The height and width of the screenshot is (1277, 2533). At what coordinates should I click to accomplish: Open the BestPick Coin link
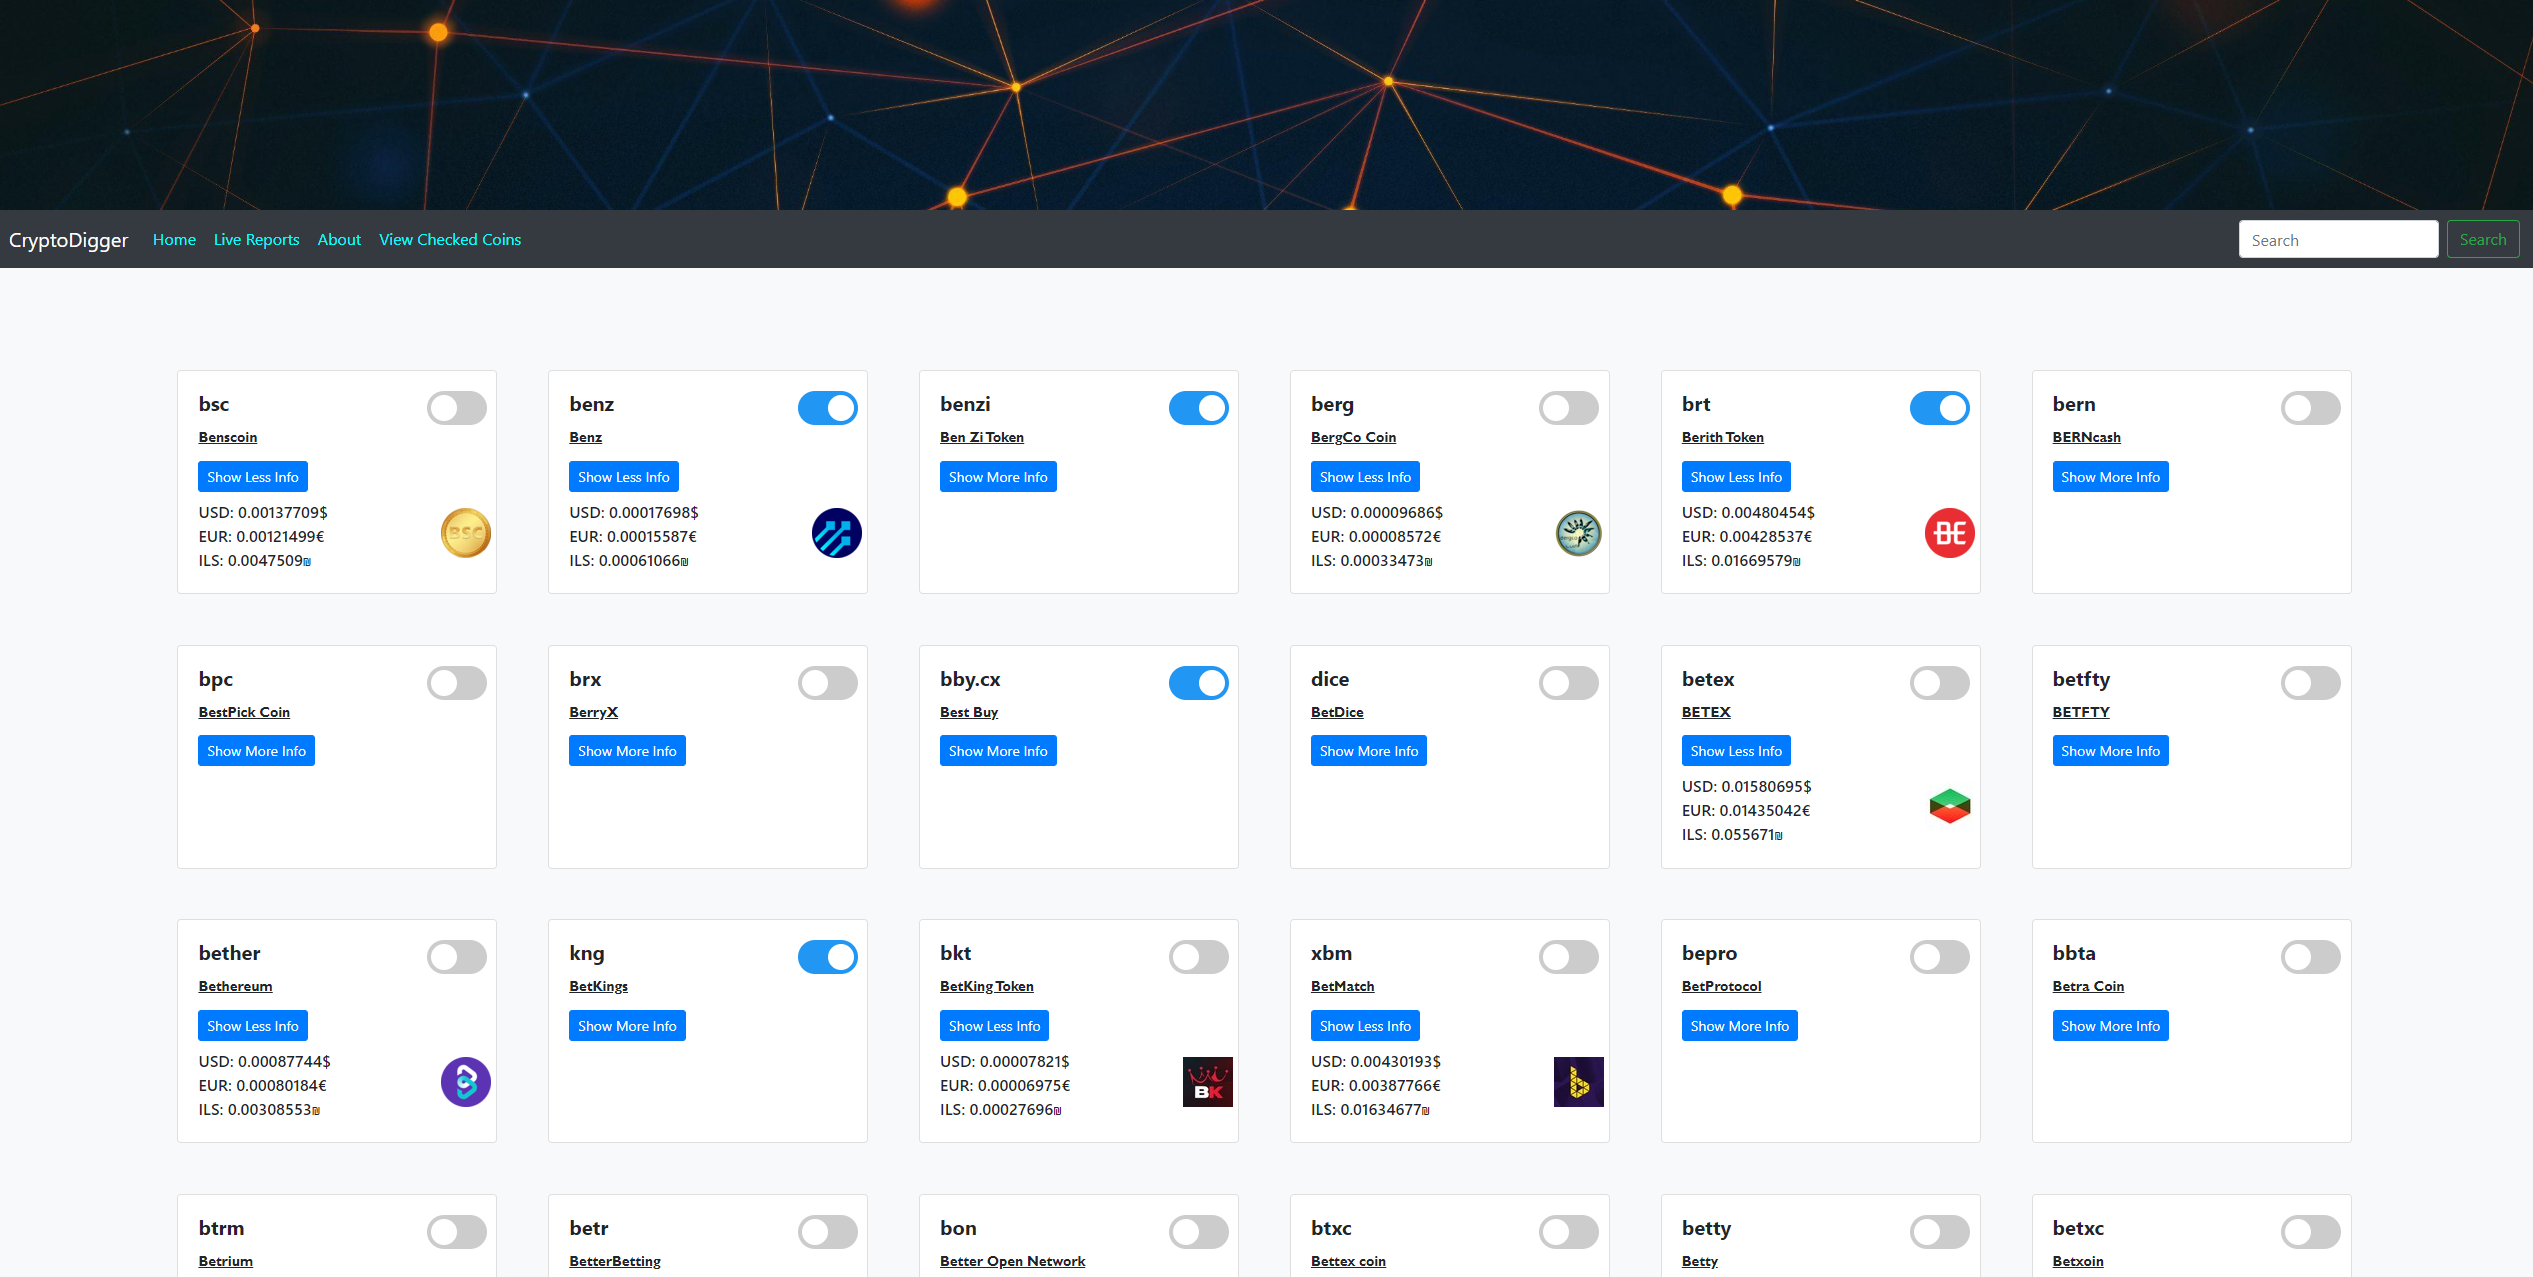244,712
